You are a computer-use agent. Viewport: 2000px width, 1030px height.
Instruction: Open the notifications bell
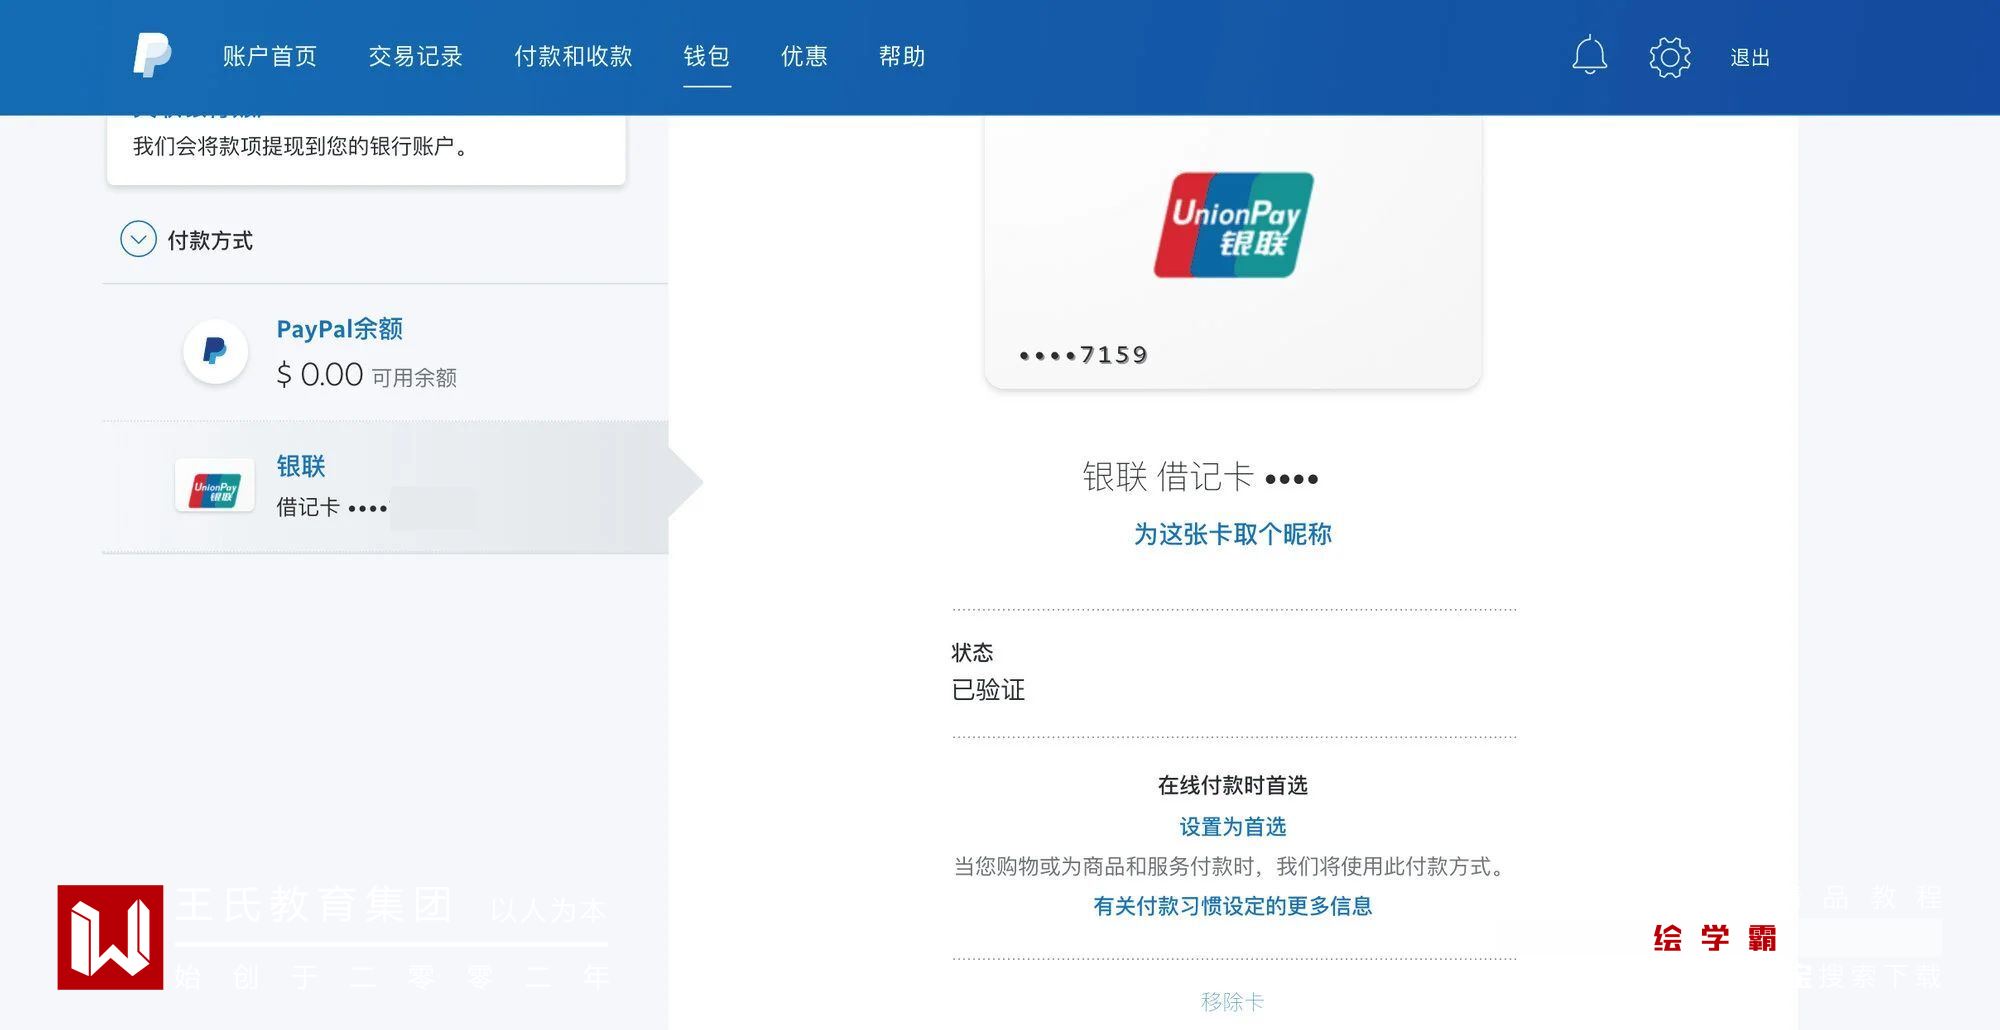1589,56
